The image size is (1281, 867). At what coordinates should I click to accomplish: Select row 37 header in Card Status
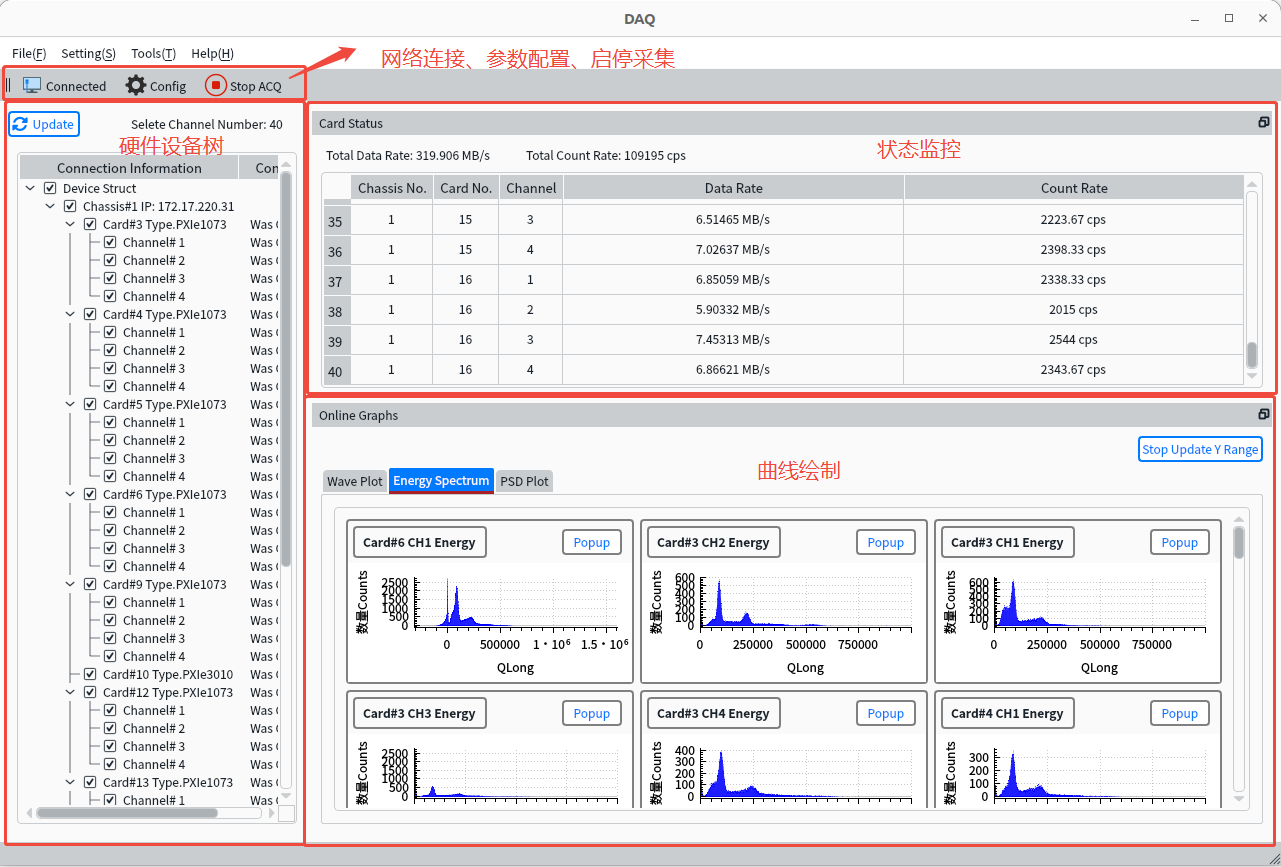335,282
